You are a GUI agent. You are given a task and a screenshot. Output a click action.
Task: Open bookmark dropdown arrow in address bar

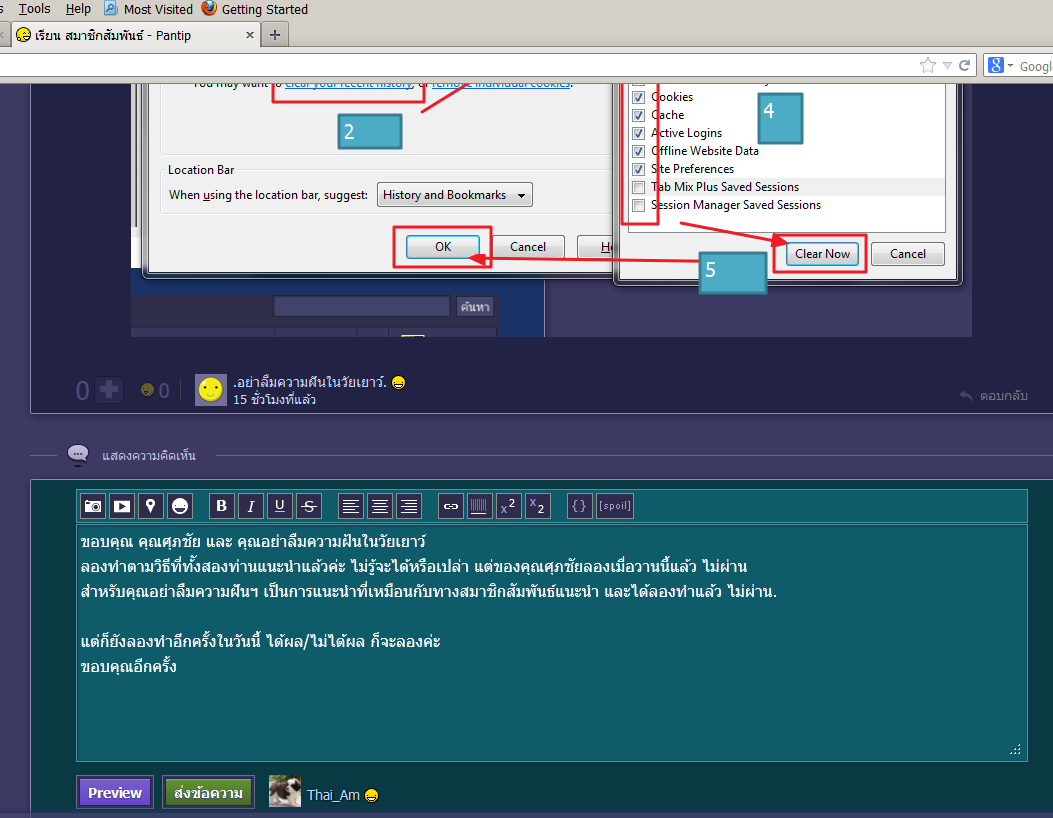[947, 65]
